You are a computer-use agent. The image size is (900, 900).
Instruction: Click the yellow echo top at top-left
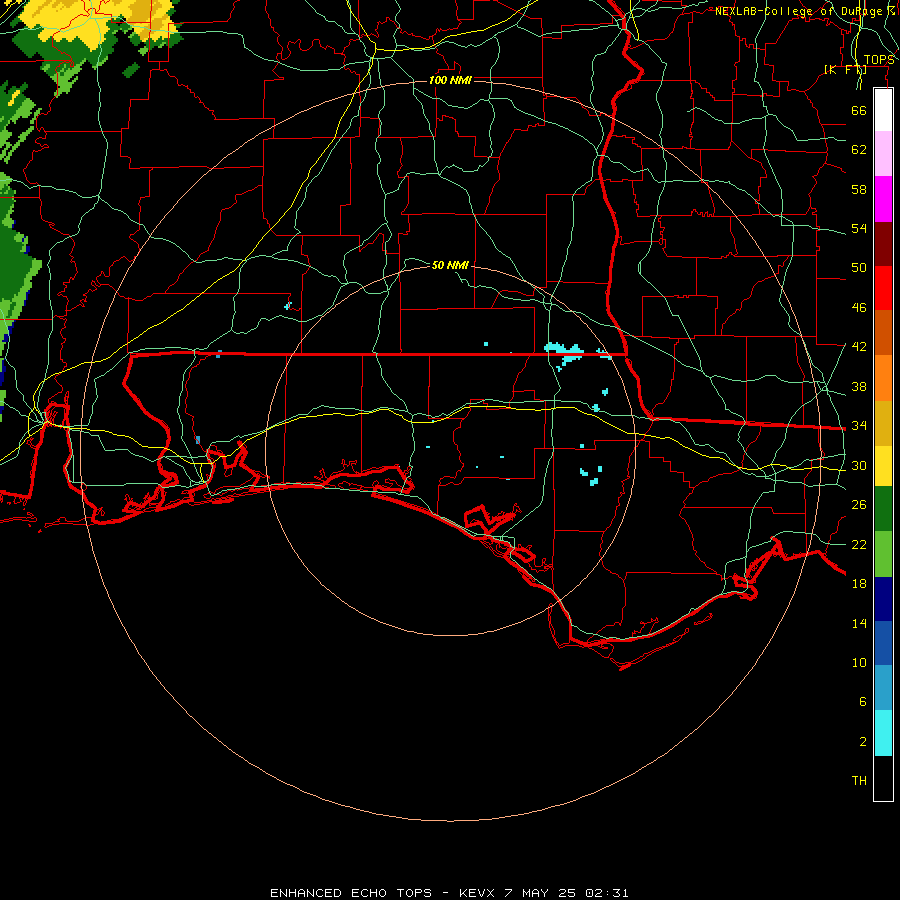click(98, 23)
